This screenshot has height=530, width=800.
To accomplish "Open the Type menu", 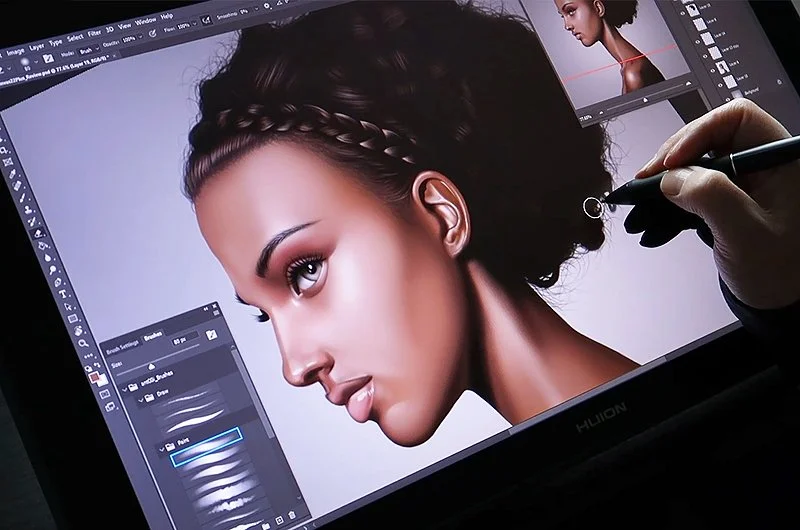I will (56, 43).
